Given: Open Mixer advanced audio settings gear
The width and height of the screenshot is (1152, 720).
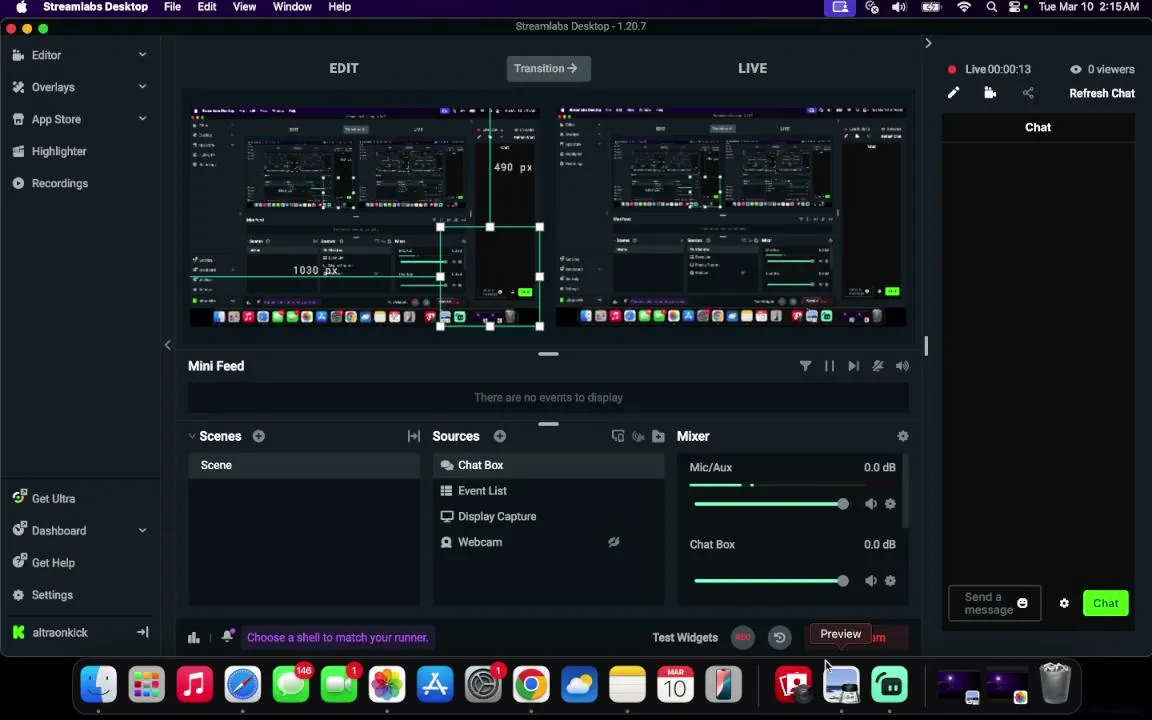Looking at the screenshot, I should pyautogui.click(x=903, y=436).
